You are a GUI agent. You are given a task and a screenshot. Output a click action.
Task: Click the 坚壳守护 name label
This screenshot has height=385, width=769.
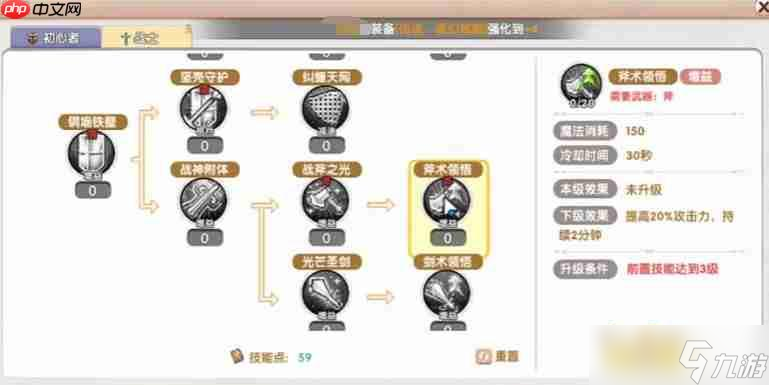tap(205, 77)
